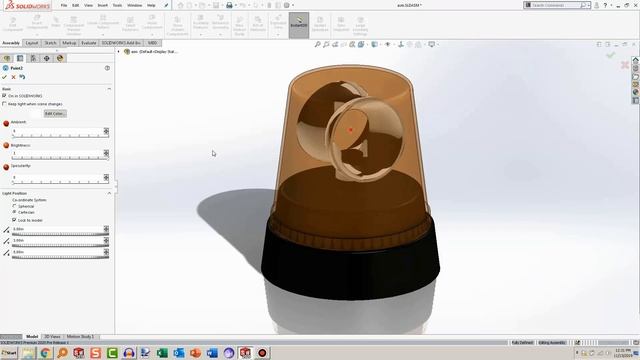Click the Brightness slider track

pyautogui.click(x=60, y=158)
